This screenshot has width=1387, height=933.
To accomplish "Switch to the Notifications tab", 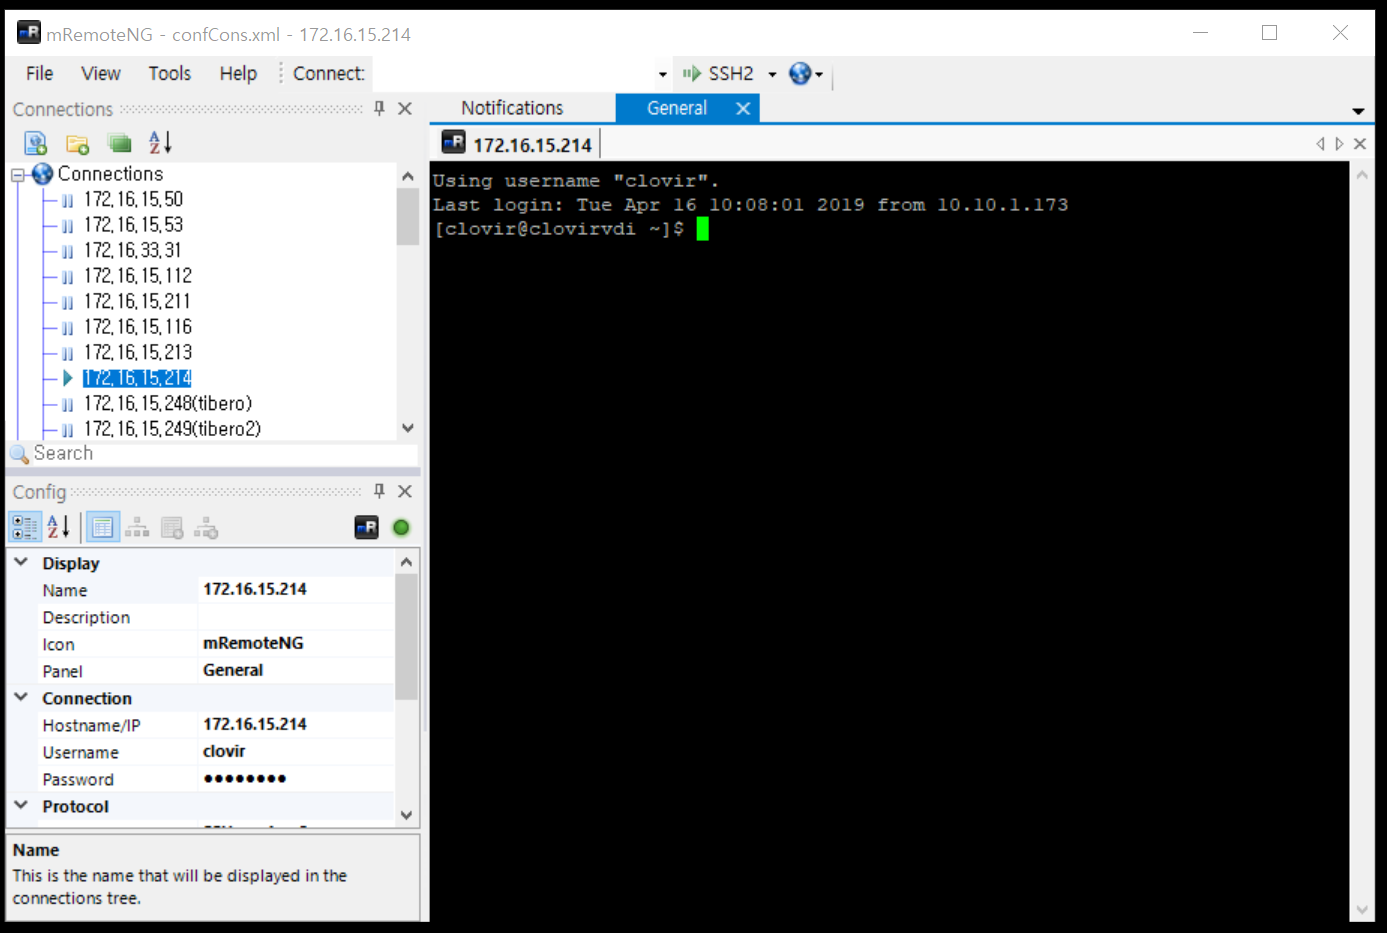I will tap(512, 108).
